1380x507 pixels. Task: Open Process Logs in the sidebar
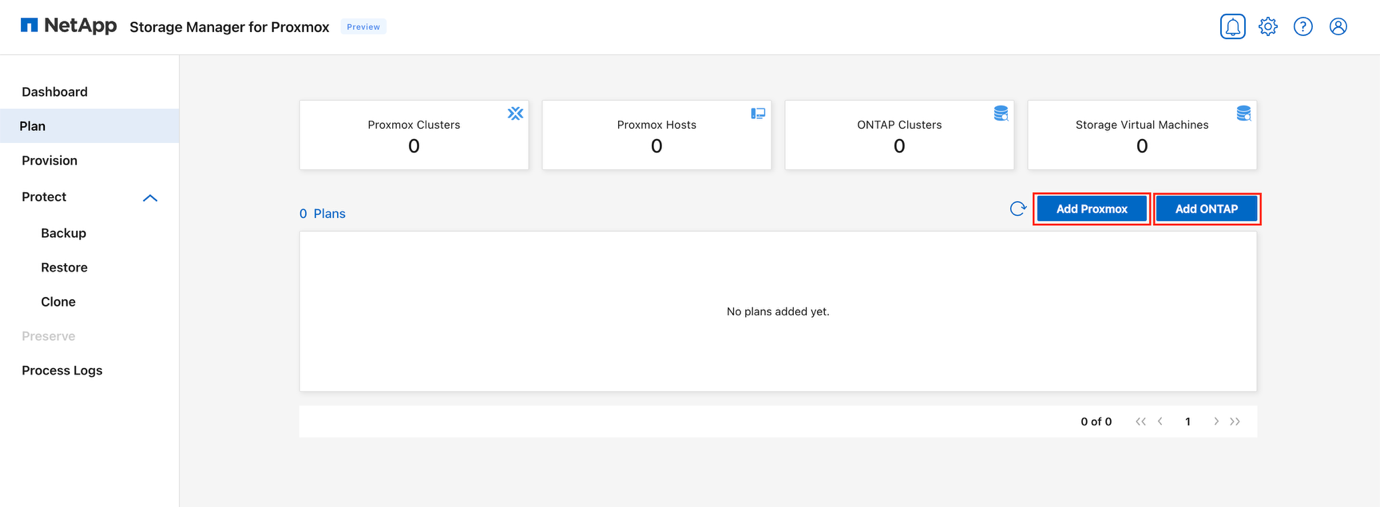[x=62, y=371]
